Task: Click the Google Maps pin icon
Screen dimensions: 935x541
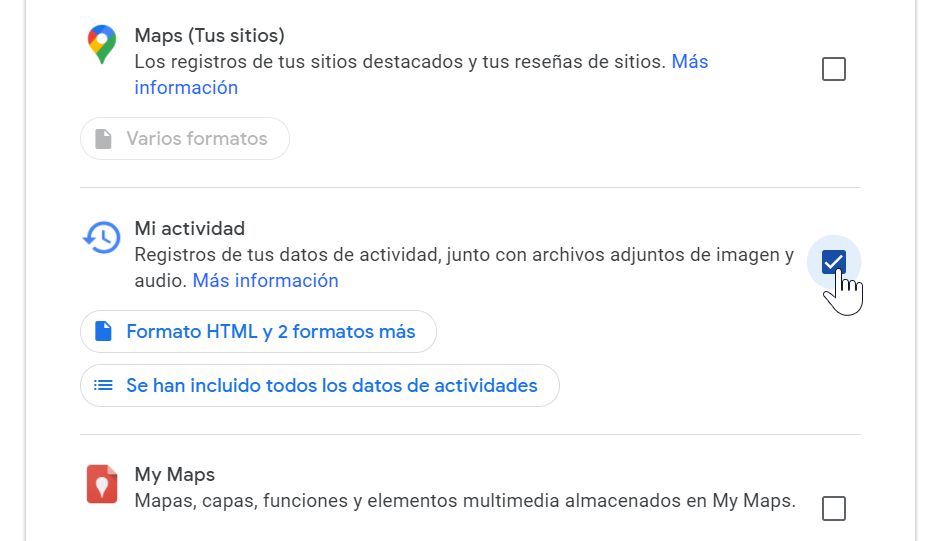Action: tap(101, 45)
